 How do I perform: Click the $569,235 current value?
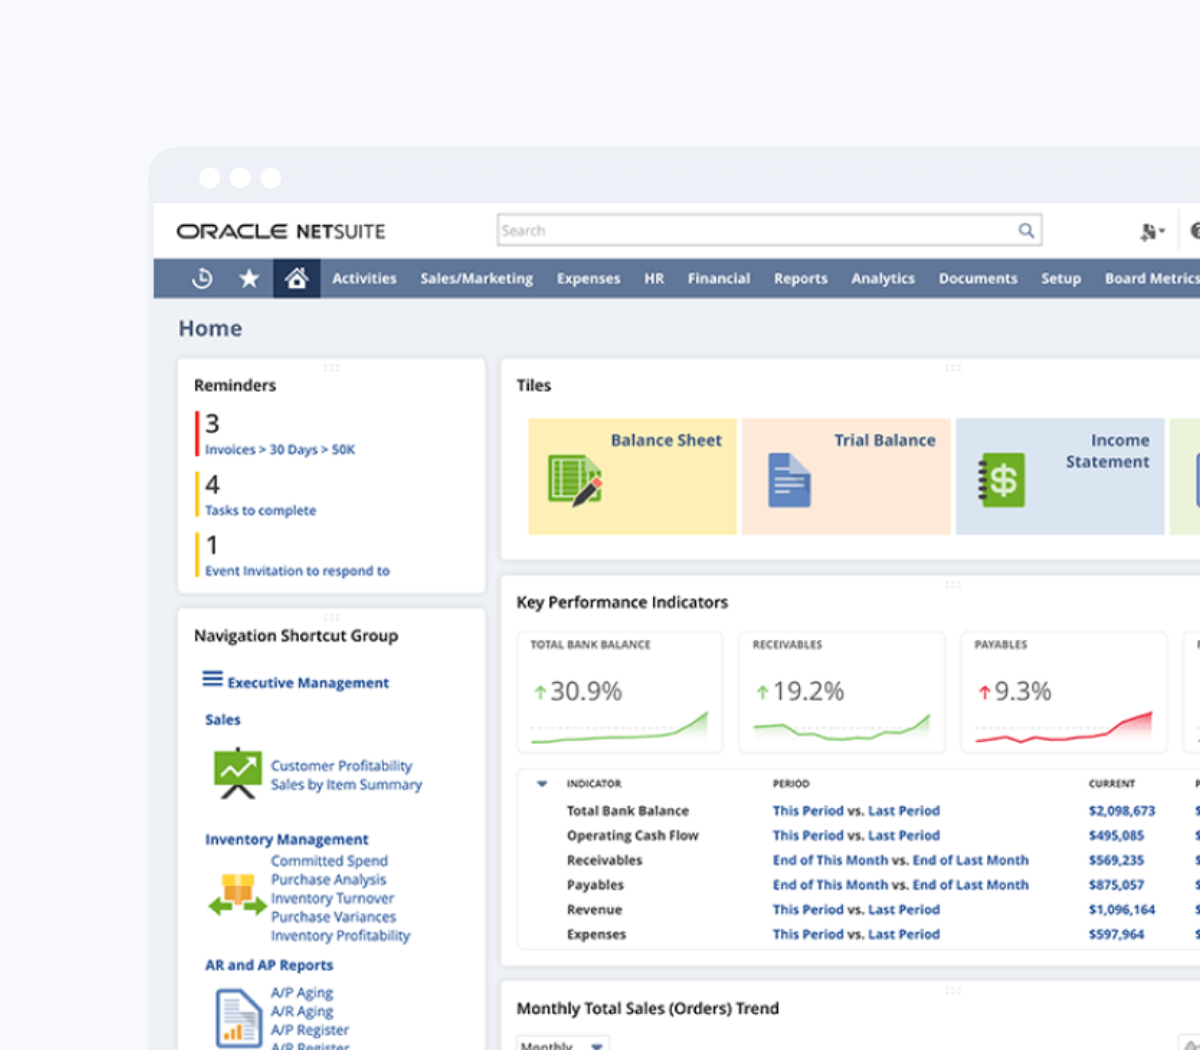click(1116, 861)
